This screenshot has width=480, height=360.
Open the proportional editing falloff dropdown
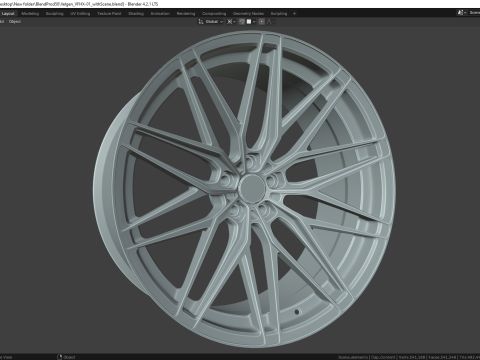point(270,22)
